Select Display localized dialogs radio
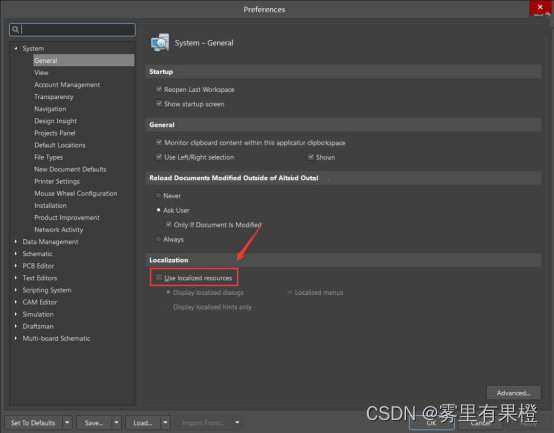Viewport: 554px width, 433px height. pos(168,292)
